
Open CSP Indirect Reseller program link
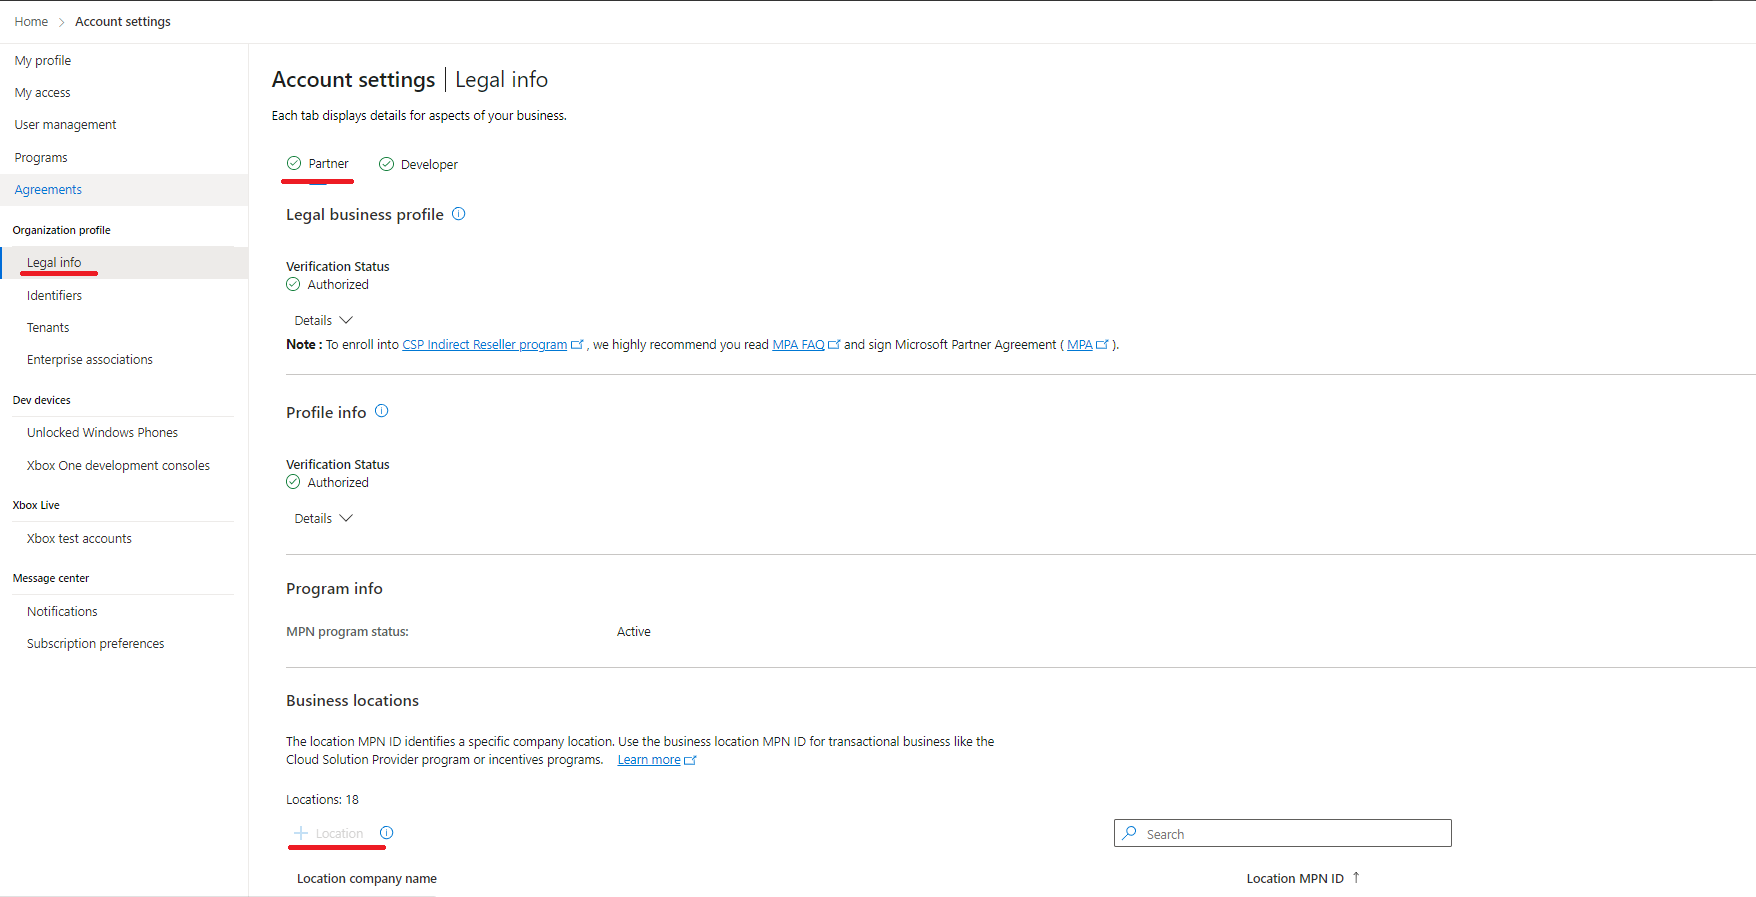tap(484, 345)
